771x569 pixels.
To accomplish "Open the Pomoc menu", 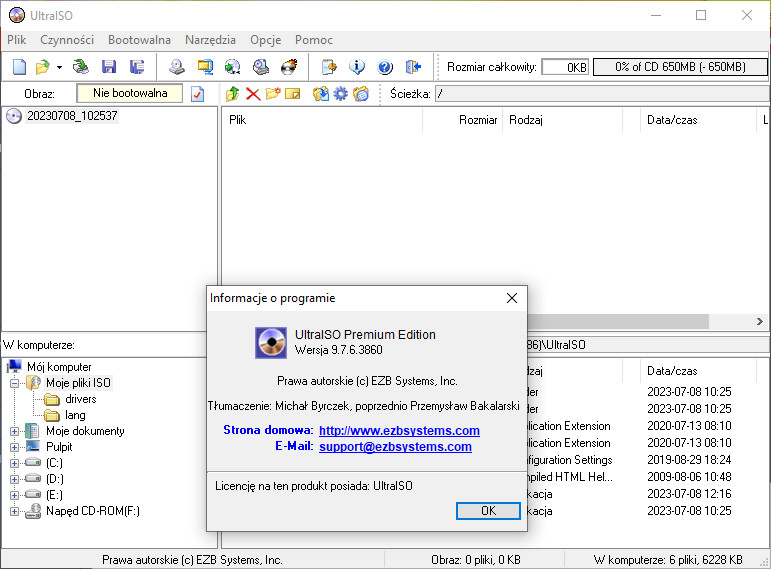I will tap(314, 40).
